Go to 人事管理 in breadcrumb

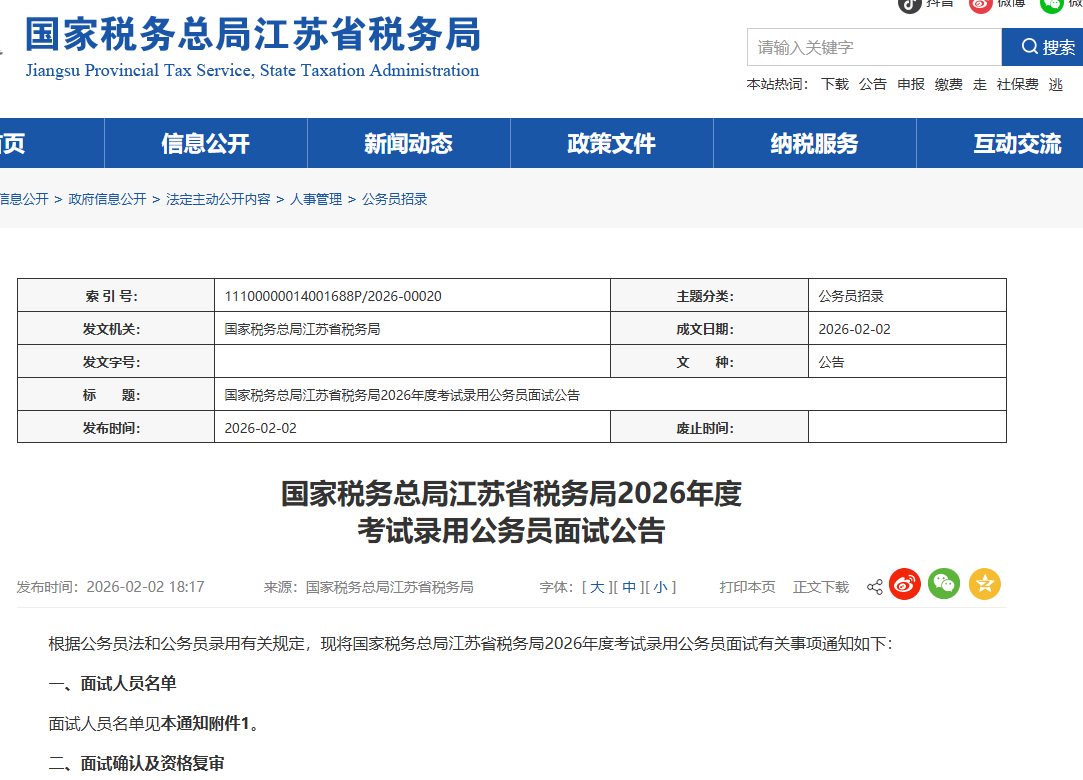coord(316,199)
